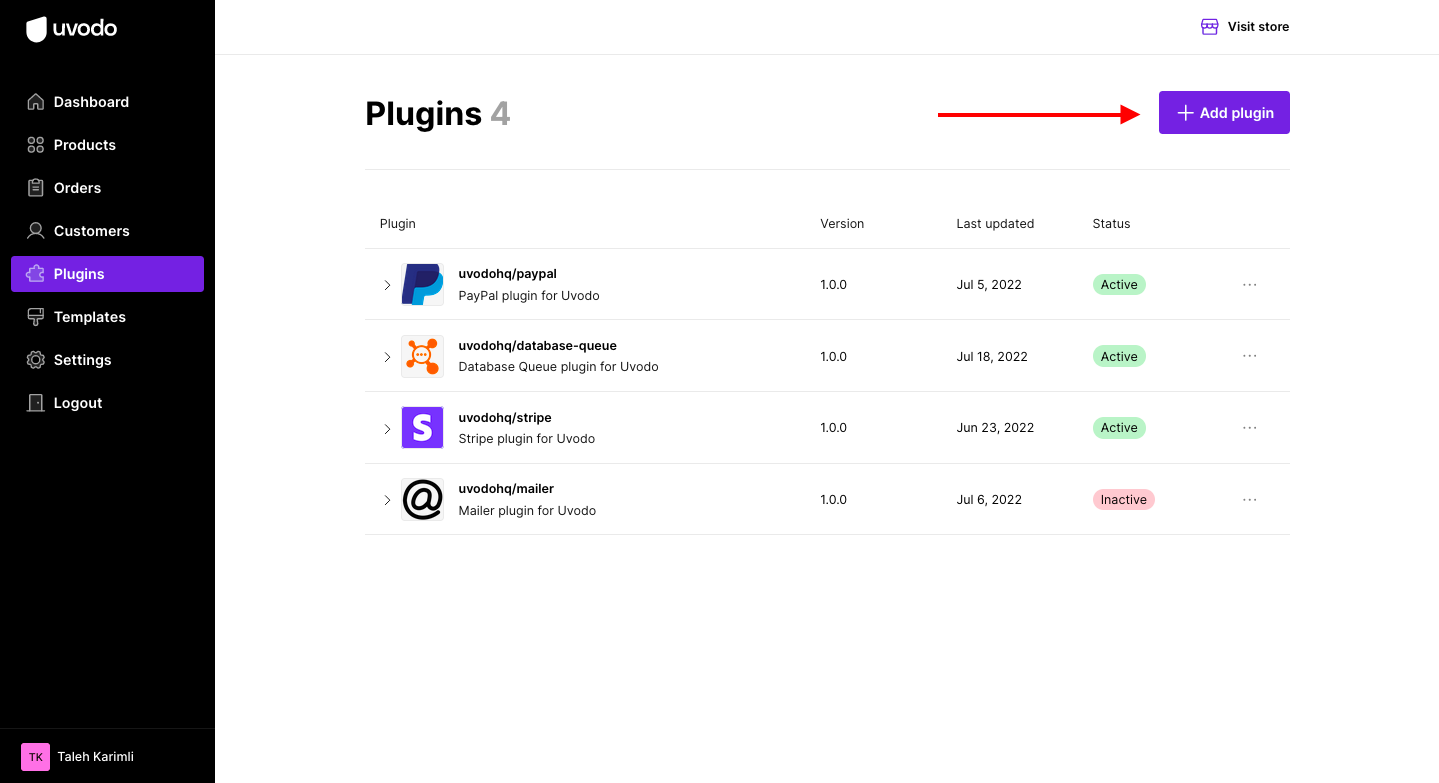1439x783 pixels.
Task: Select the Plugins menu item
Action: [x=107, y=274]
